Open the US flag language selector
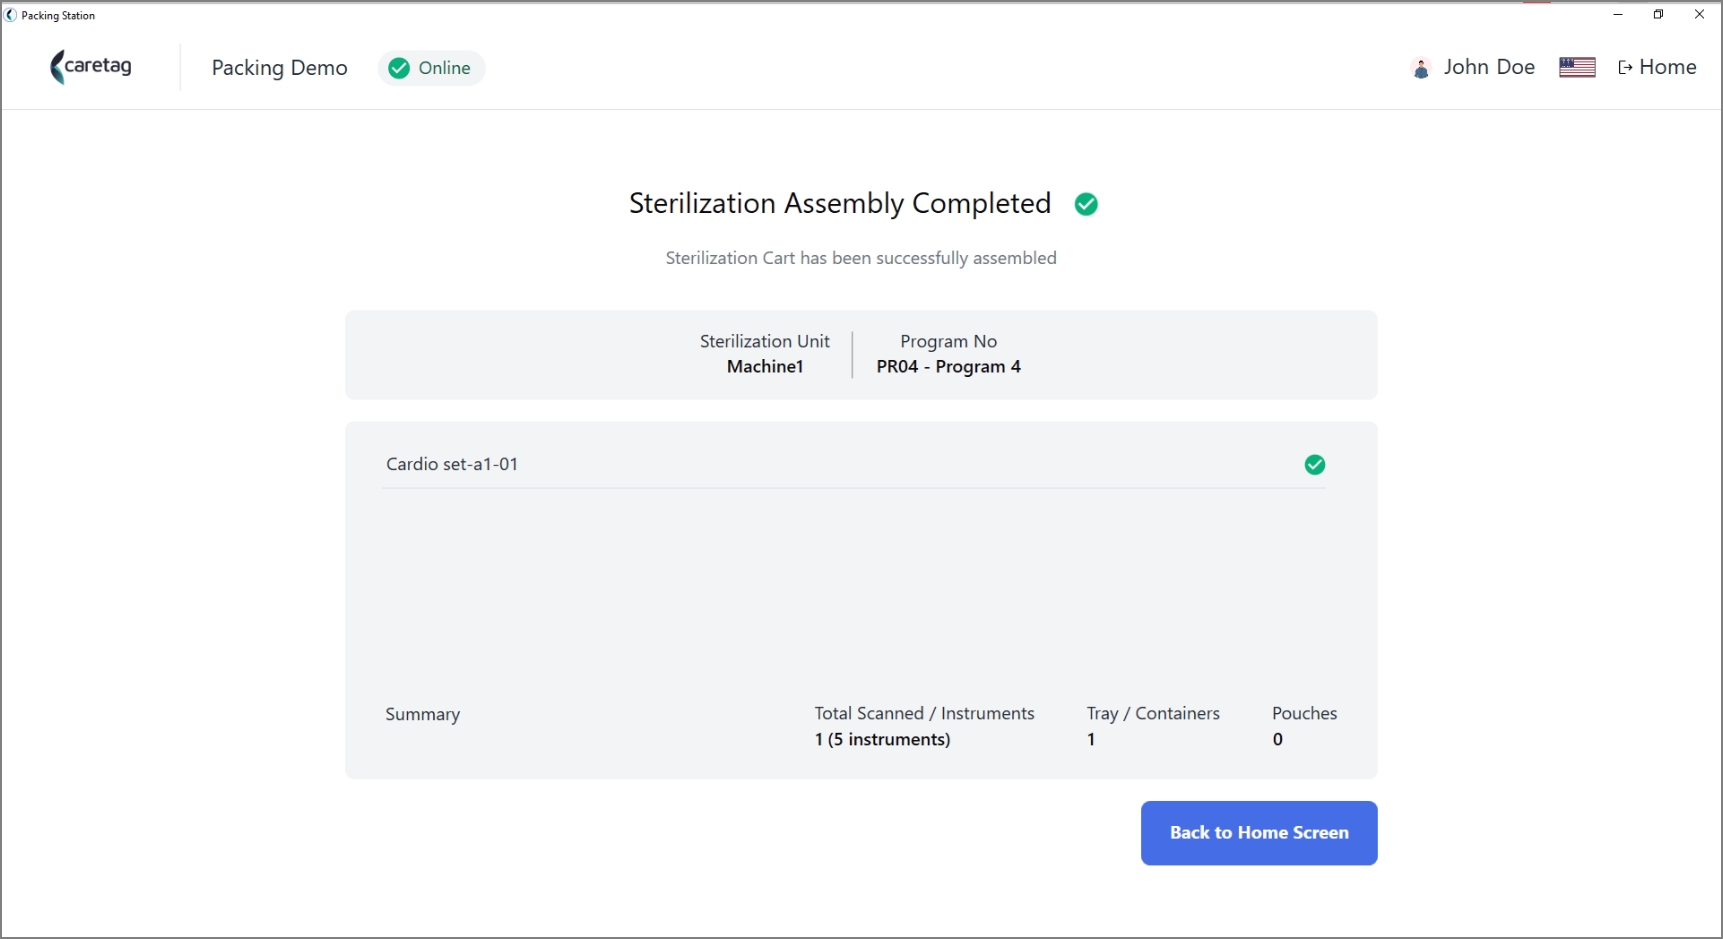 pos(1577,67)
